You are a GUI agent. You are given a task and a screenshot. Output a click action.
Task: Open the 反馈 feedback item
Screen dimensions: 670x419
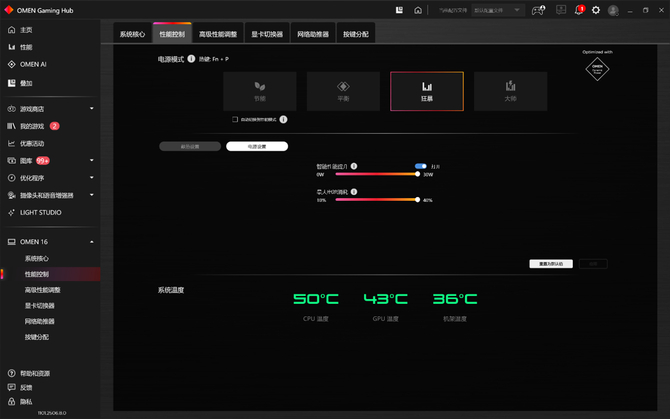pos(26,387)
